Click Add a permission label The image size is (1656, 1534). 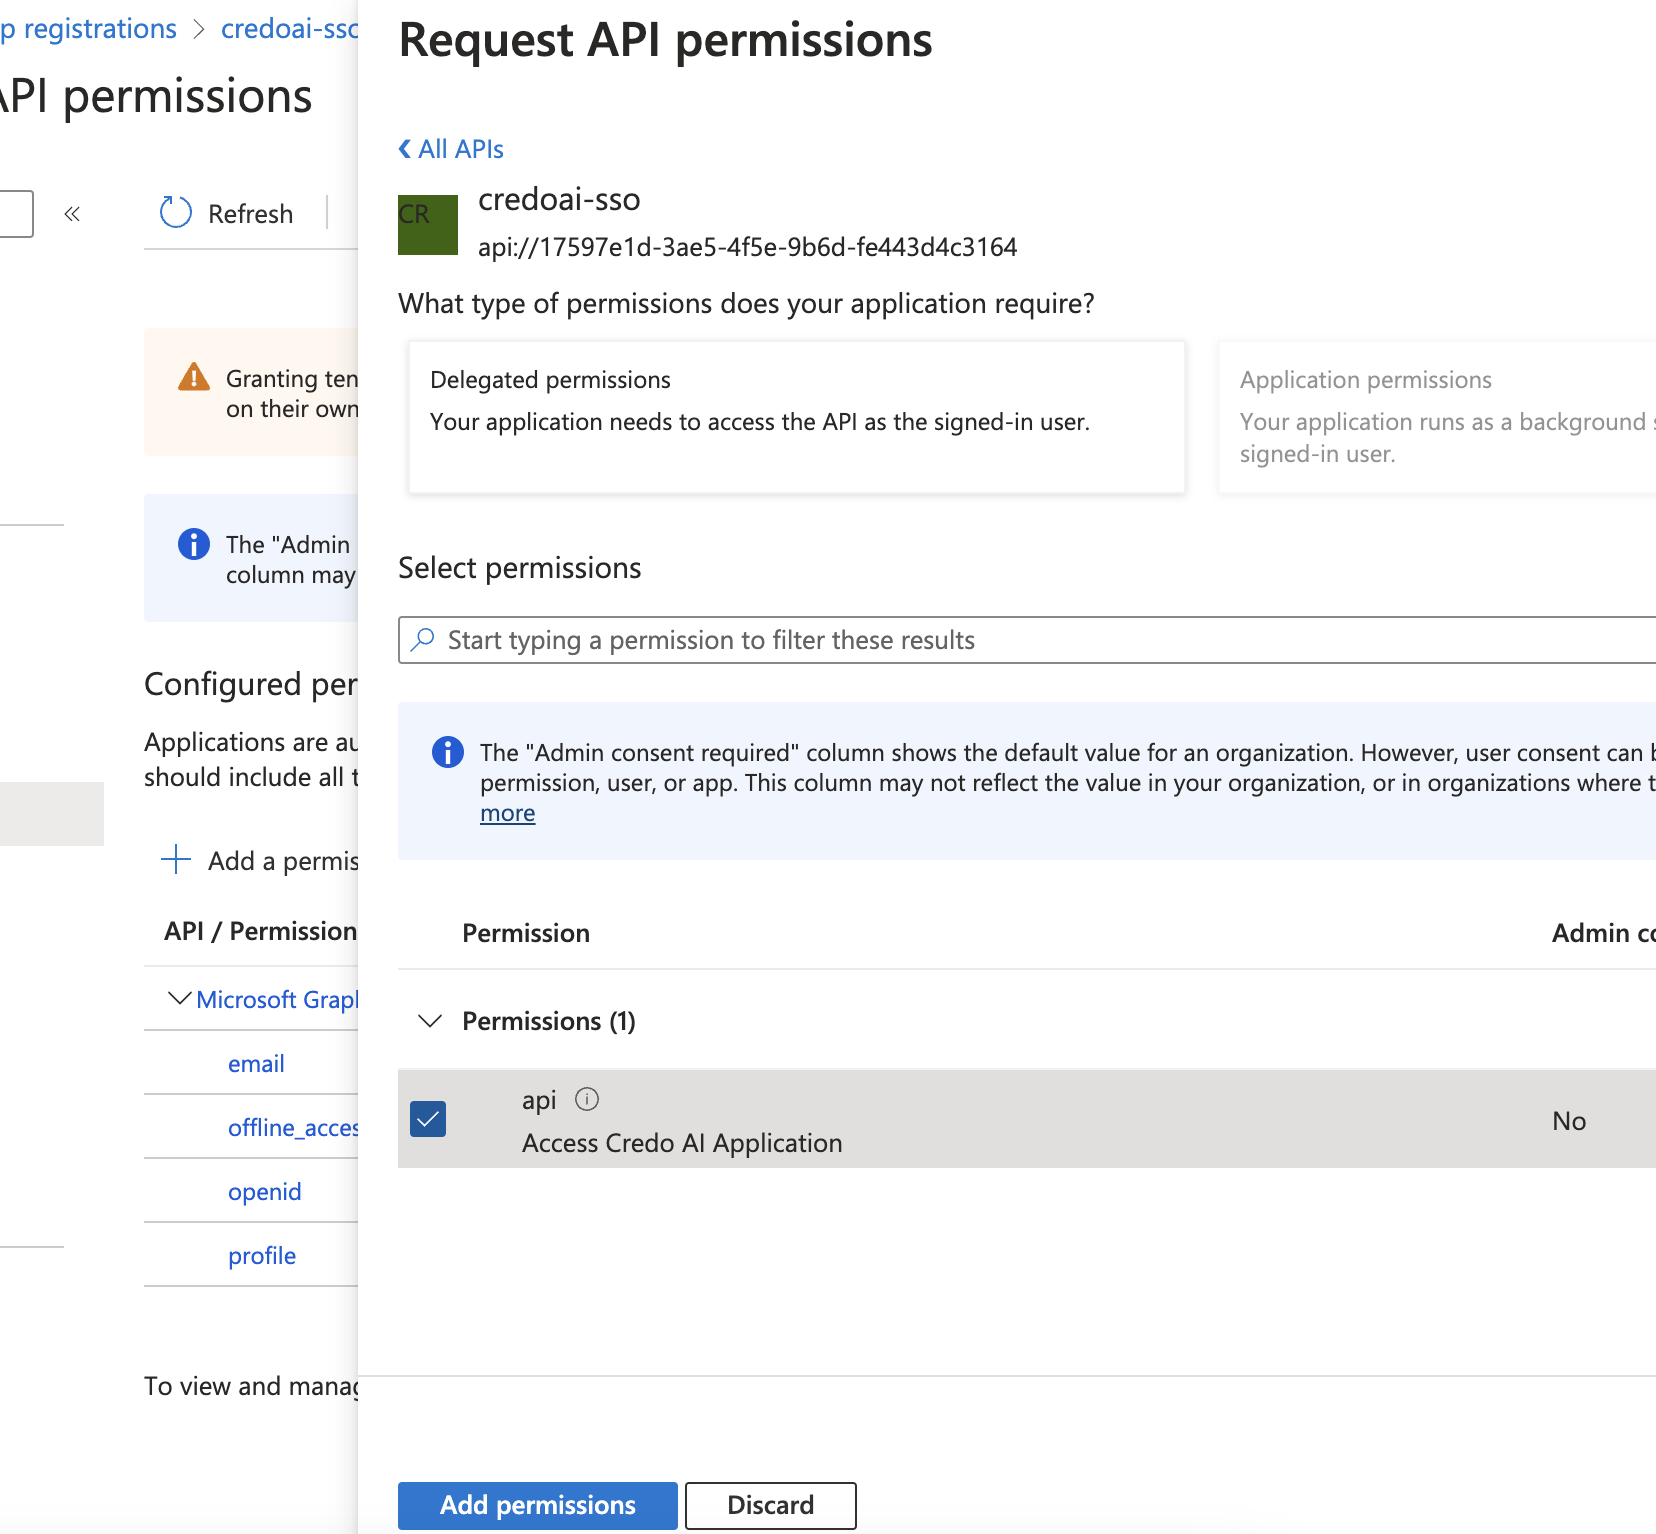[283, 860]
